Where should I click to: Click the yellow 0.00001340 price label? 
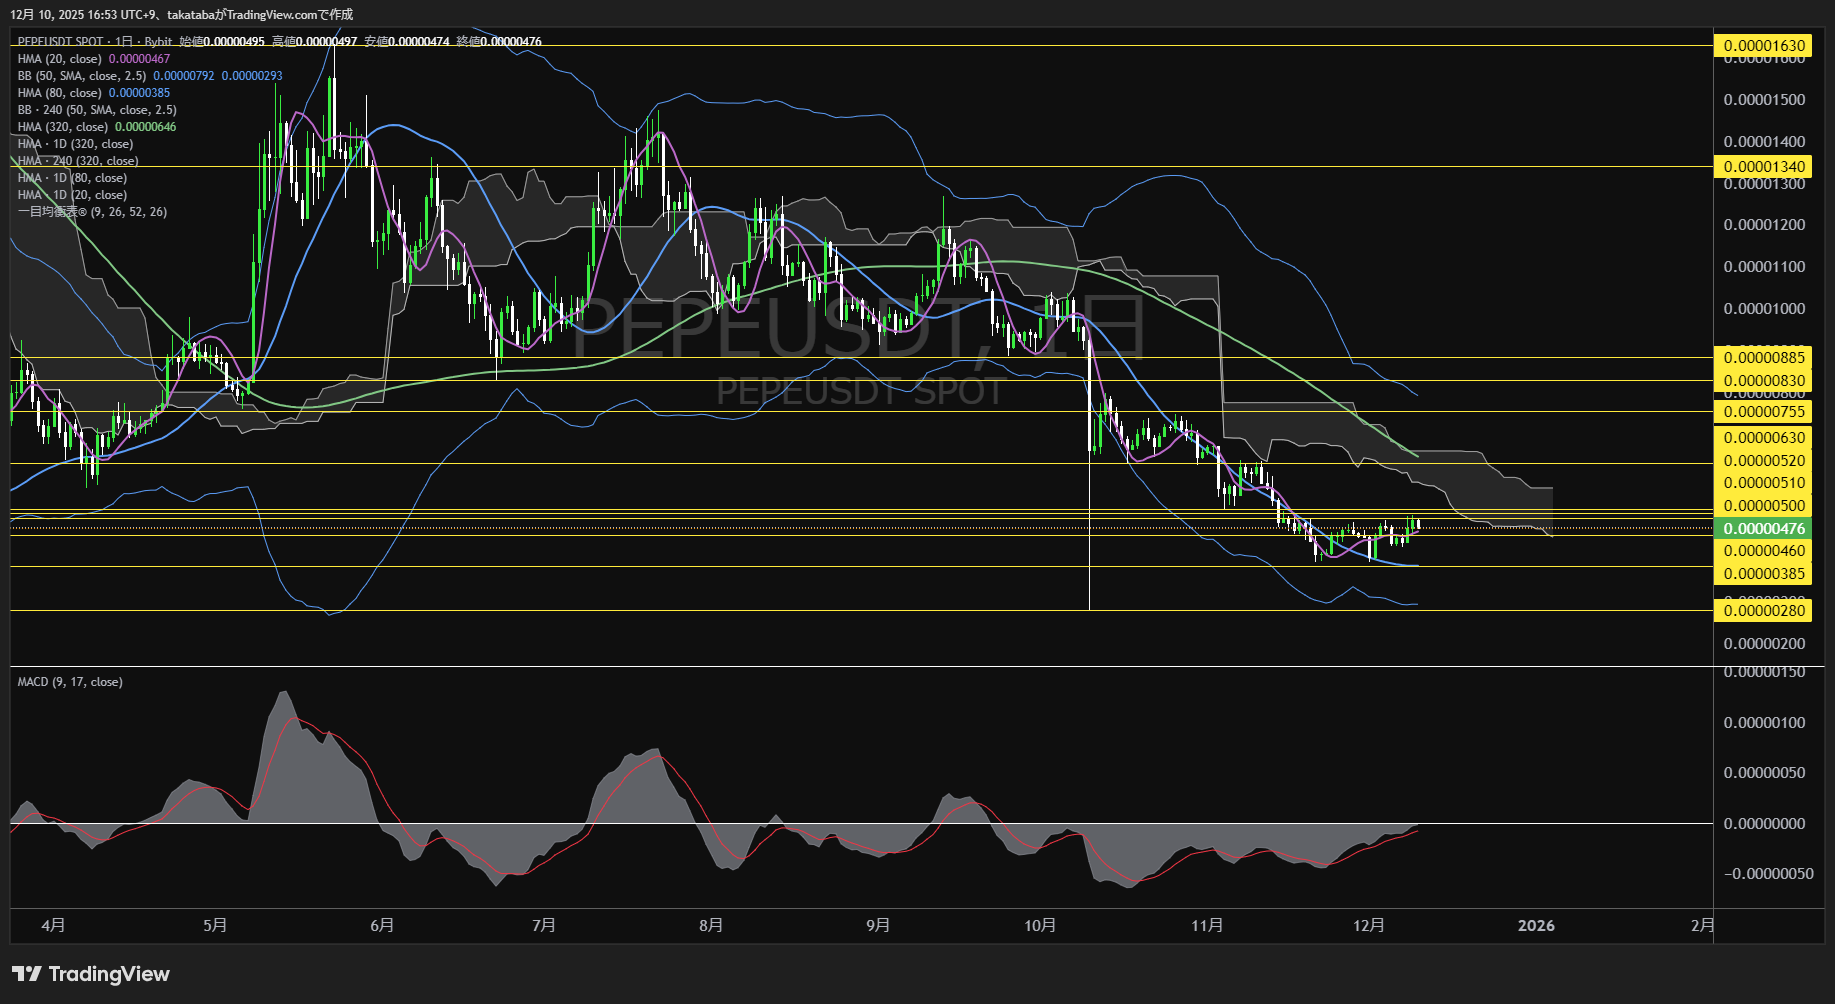click(x=1764, y=167)
